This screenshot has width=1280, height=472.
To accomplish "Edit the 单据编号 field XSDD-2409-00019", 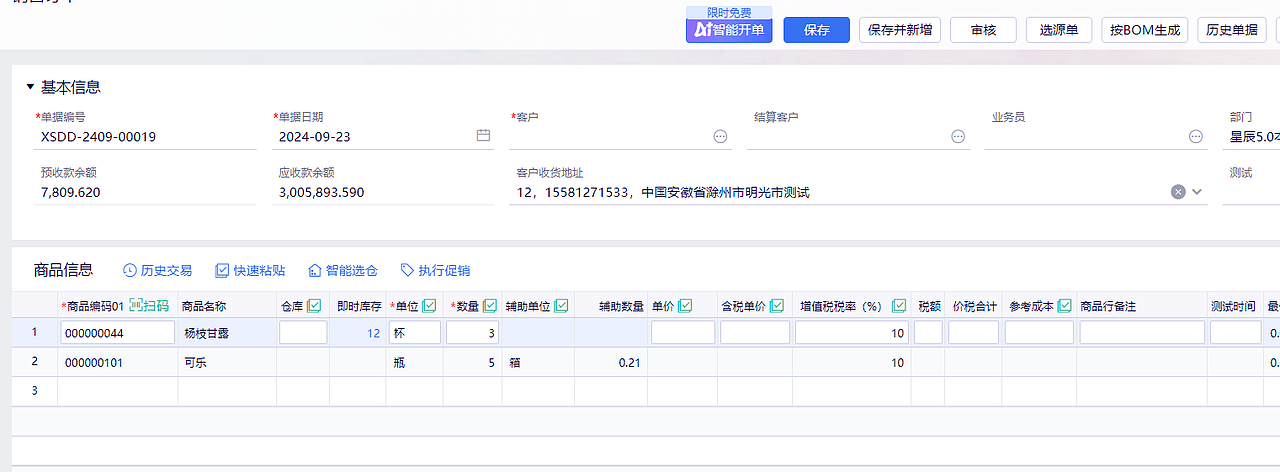I will (145, 137).
